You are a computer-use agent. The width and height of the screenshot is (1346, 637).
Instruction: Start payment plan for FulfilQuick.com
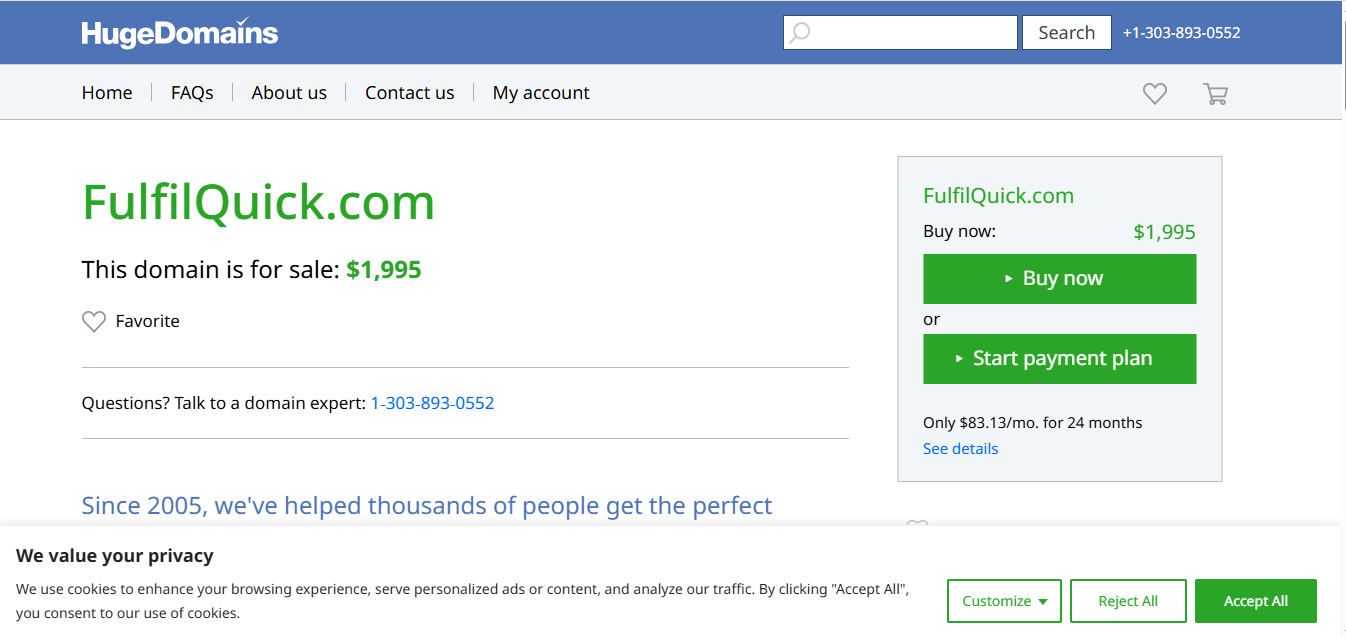pyautogui.click(x=1059, y=359)
